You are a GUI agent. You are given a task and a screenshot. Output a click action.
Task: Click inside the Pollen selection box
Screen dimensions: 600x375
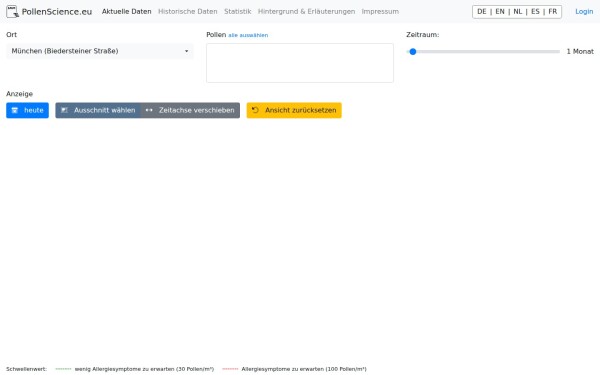pyautogui.click(x=300, y=63)
